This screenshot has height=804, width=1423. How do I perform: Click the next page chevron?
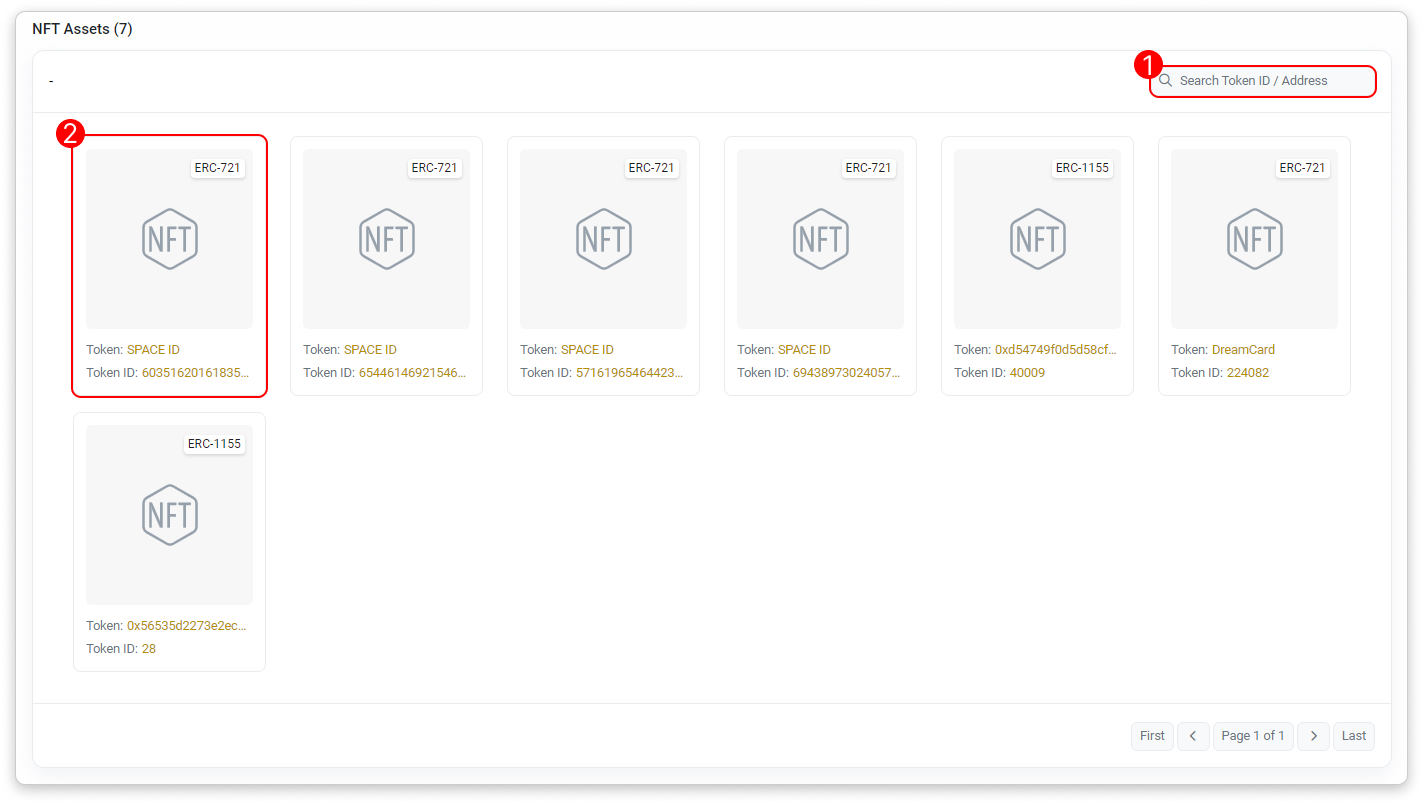[x=1313, y=736]
